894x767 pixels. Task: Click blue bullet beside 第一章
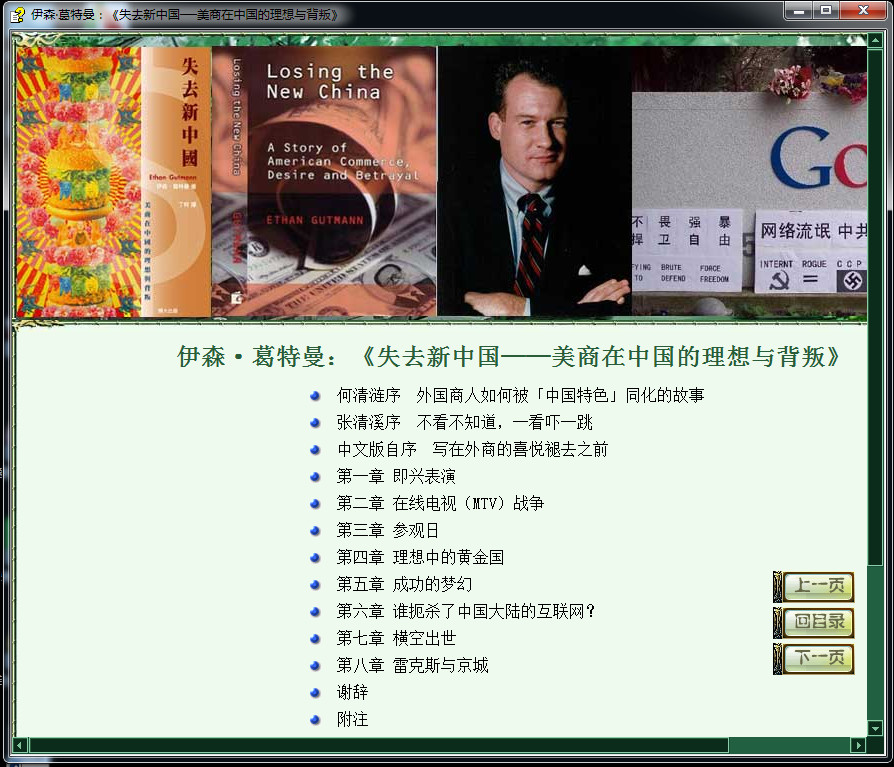(315, 477)
